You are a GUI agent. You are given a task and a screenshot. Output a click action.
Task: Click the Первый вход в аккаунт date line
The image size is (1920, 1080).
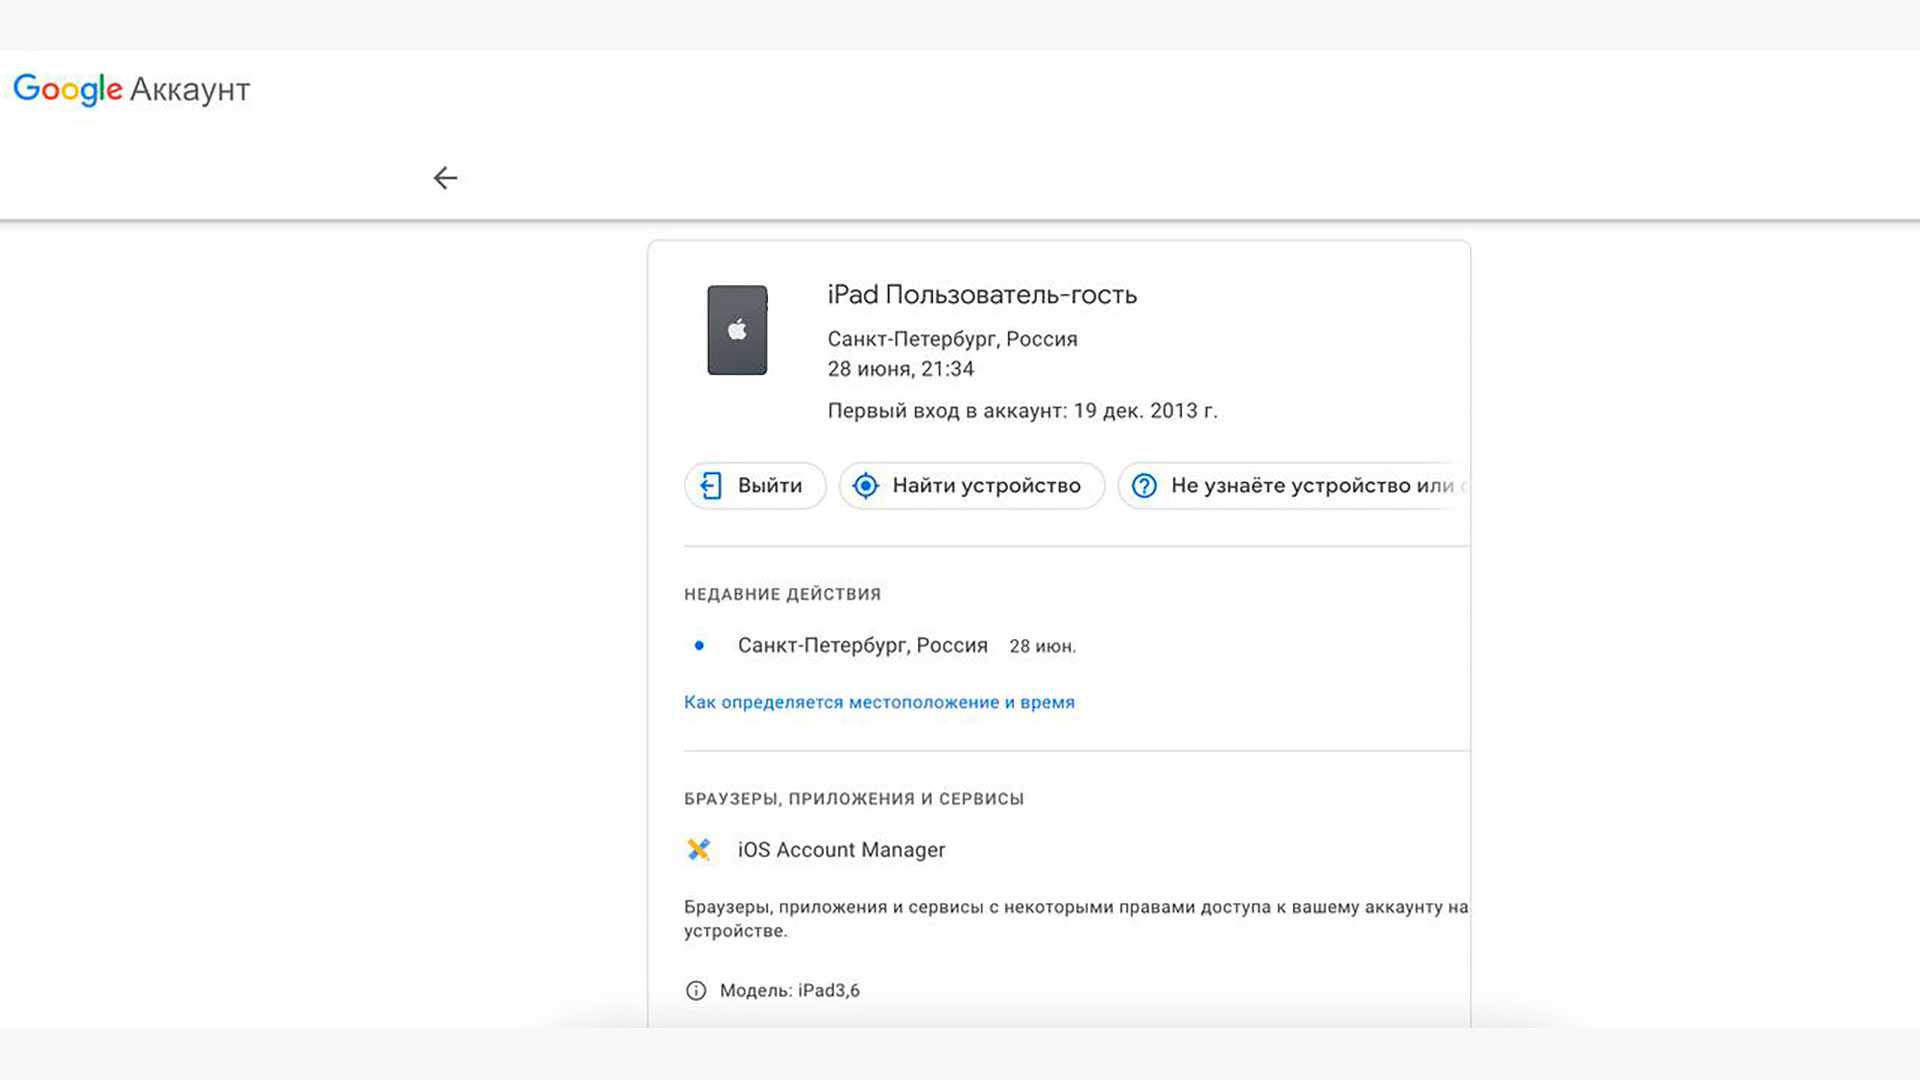point(1022,411)
